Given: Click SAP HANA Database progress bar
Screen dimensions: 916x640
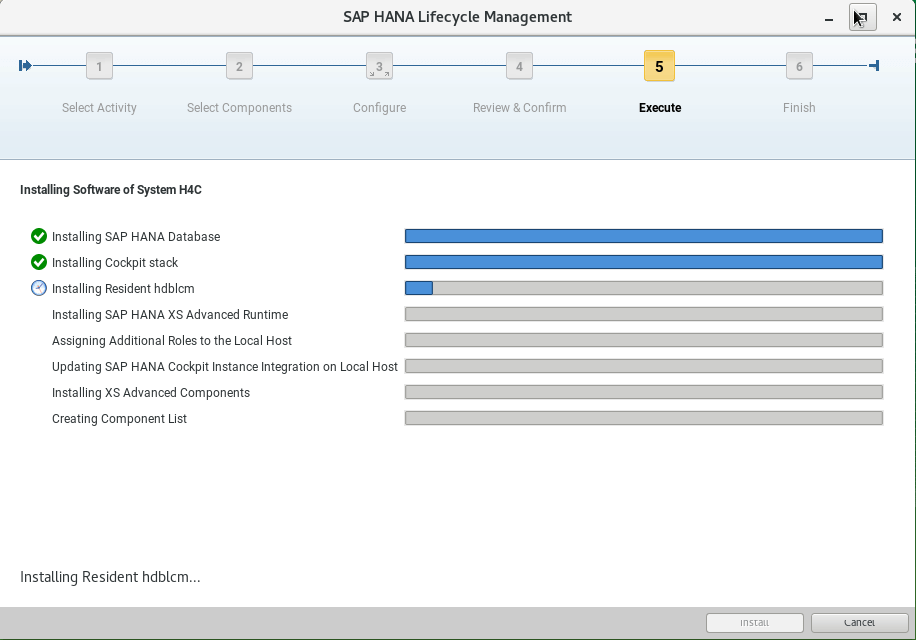Looking at the screenshot, I should (644, 236).
